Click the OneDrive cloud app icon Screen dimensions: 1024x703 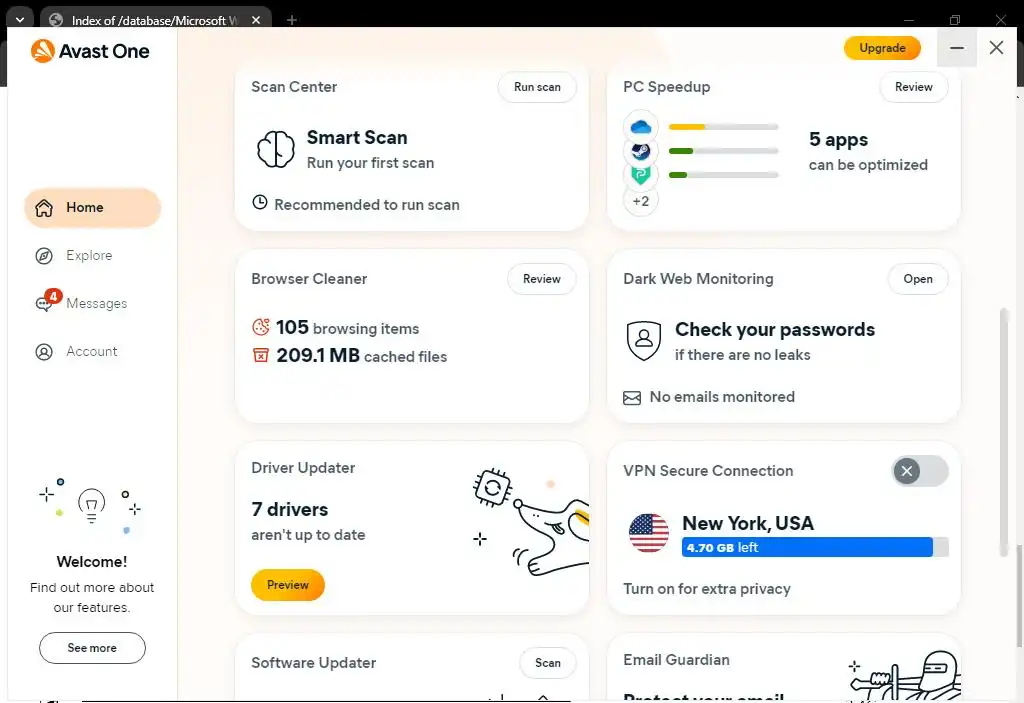click(x=641, y=127)
